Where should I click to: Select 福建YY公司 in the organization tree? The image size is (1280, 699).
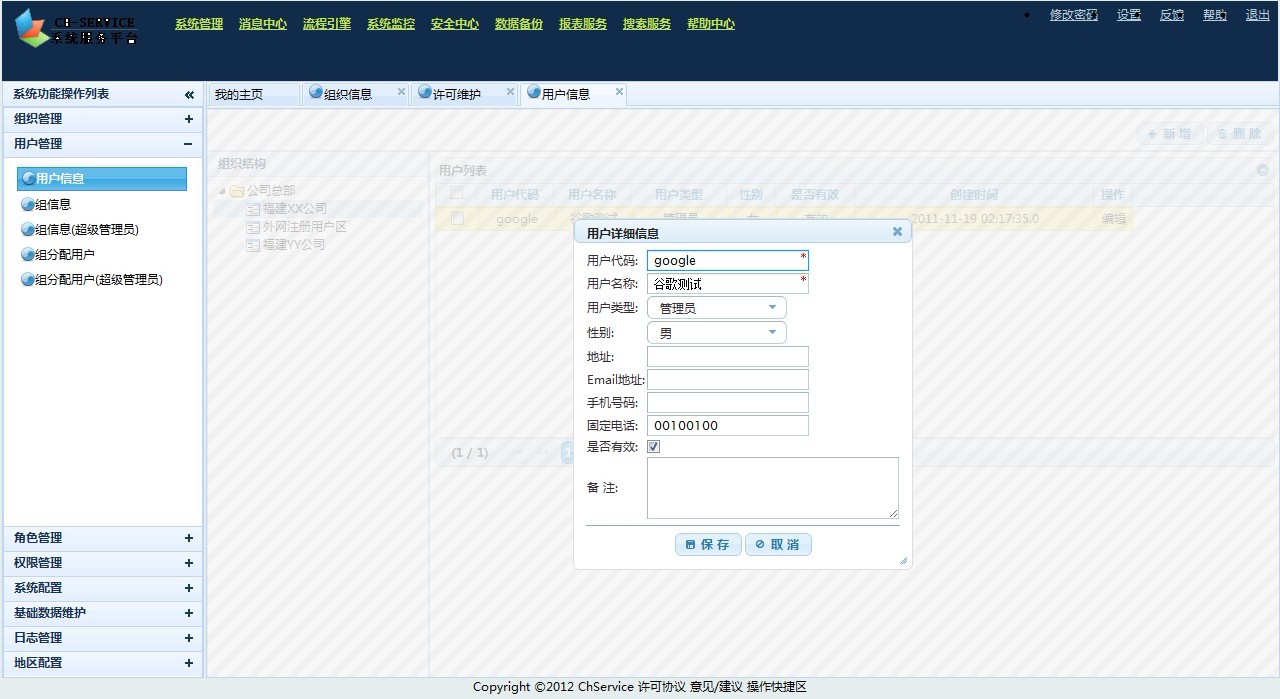(x=294, y=245)
